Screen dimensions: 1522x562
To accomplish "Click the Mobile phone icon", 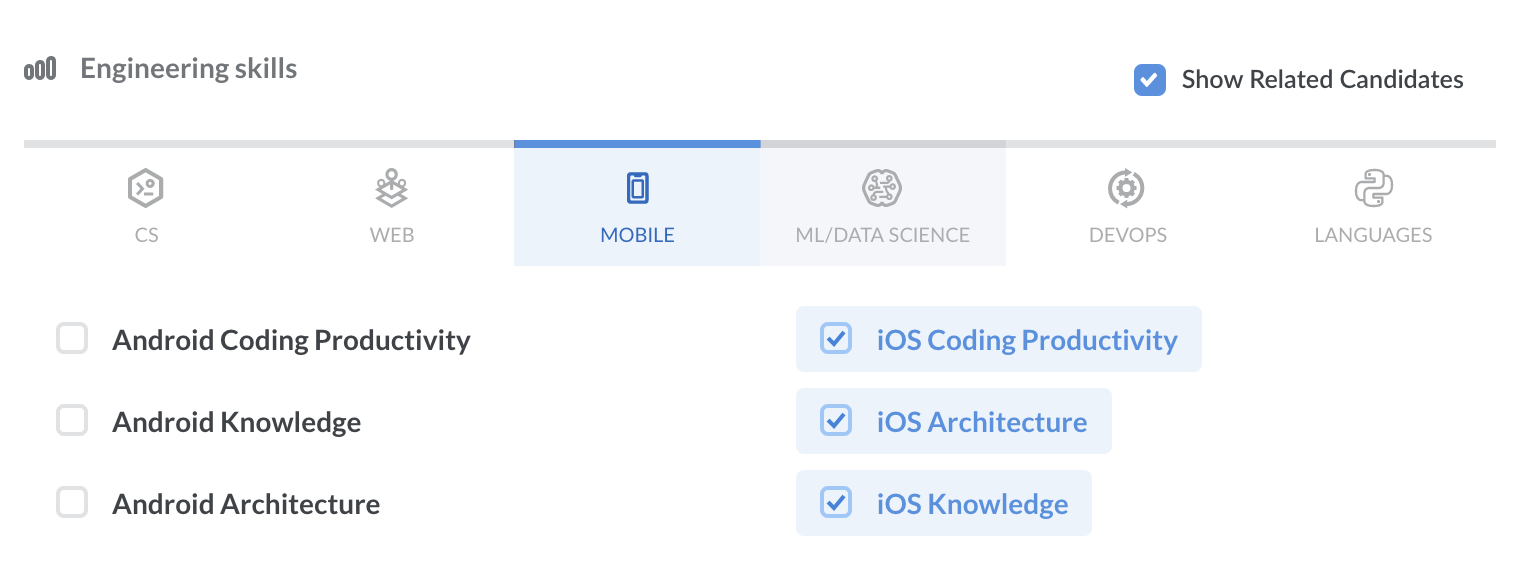I will (x=637, y=188).
